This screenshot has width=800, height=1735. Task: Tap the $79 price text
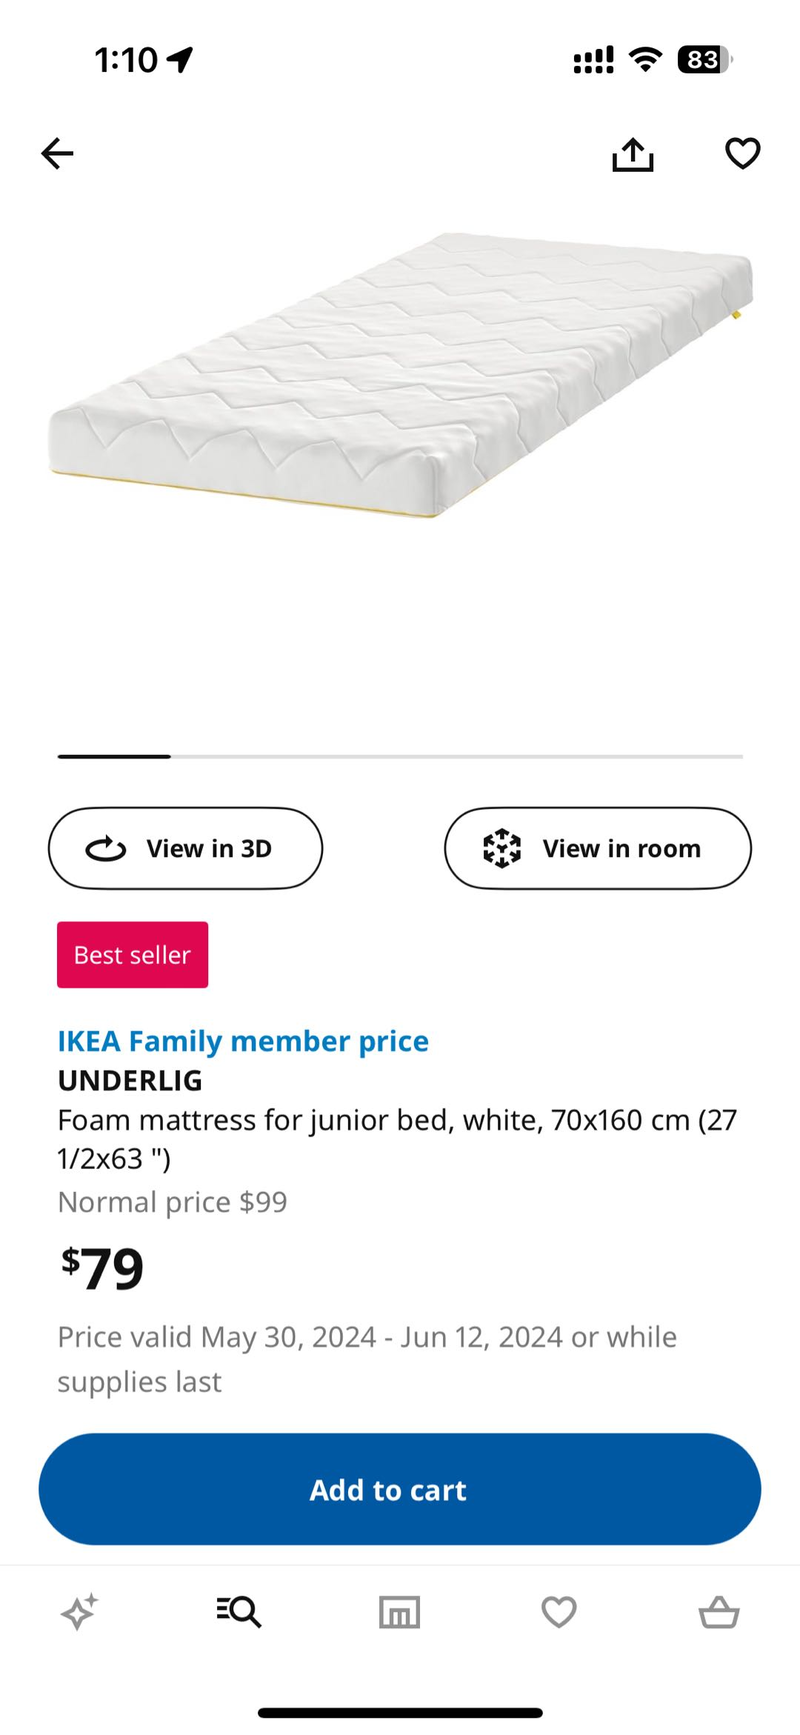point(102,1268)
